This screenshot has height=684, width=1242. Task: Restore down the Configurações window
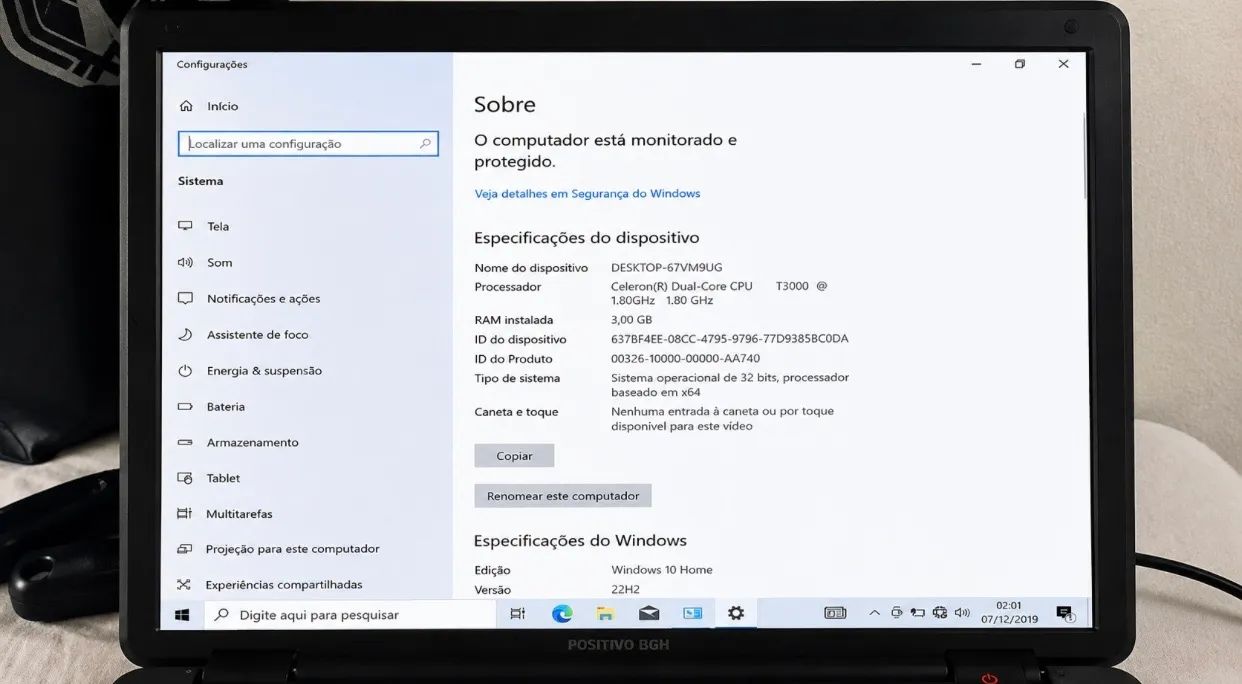(1019, 64)
